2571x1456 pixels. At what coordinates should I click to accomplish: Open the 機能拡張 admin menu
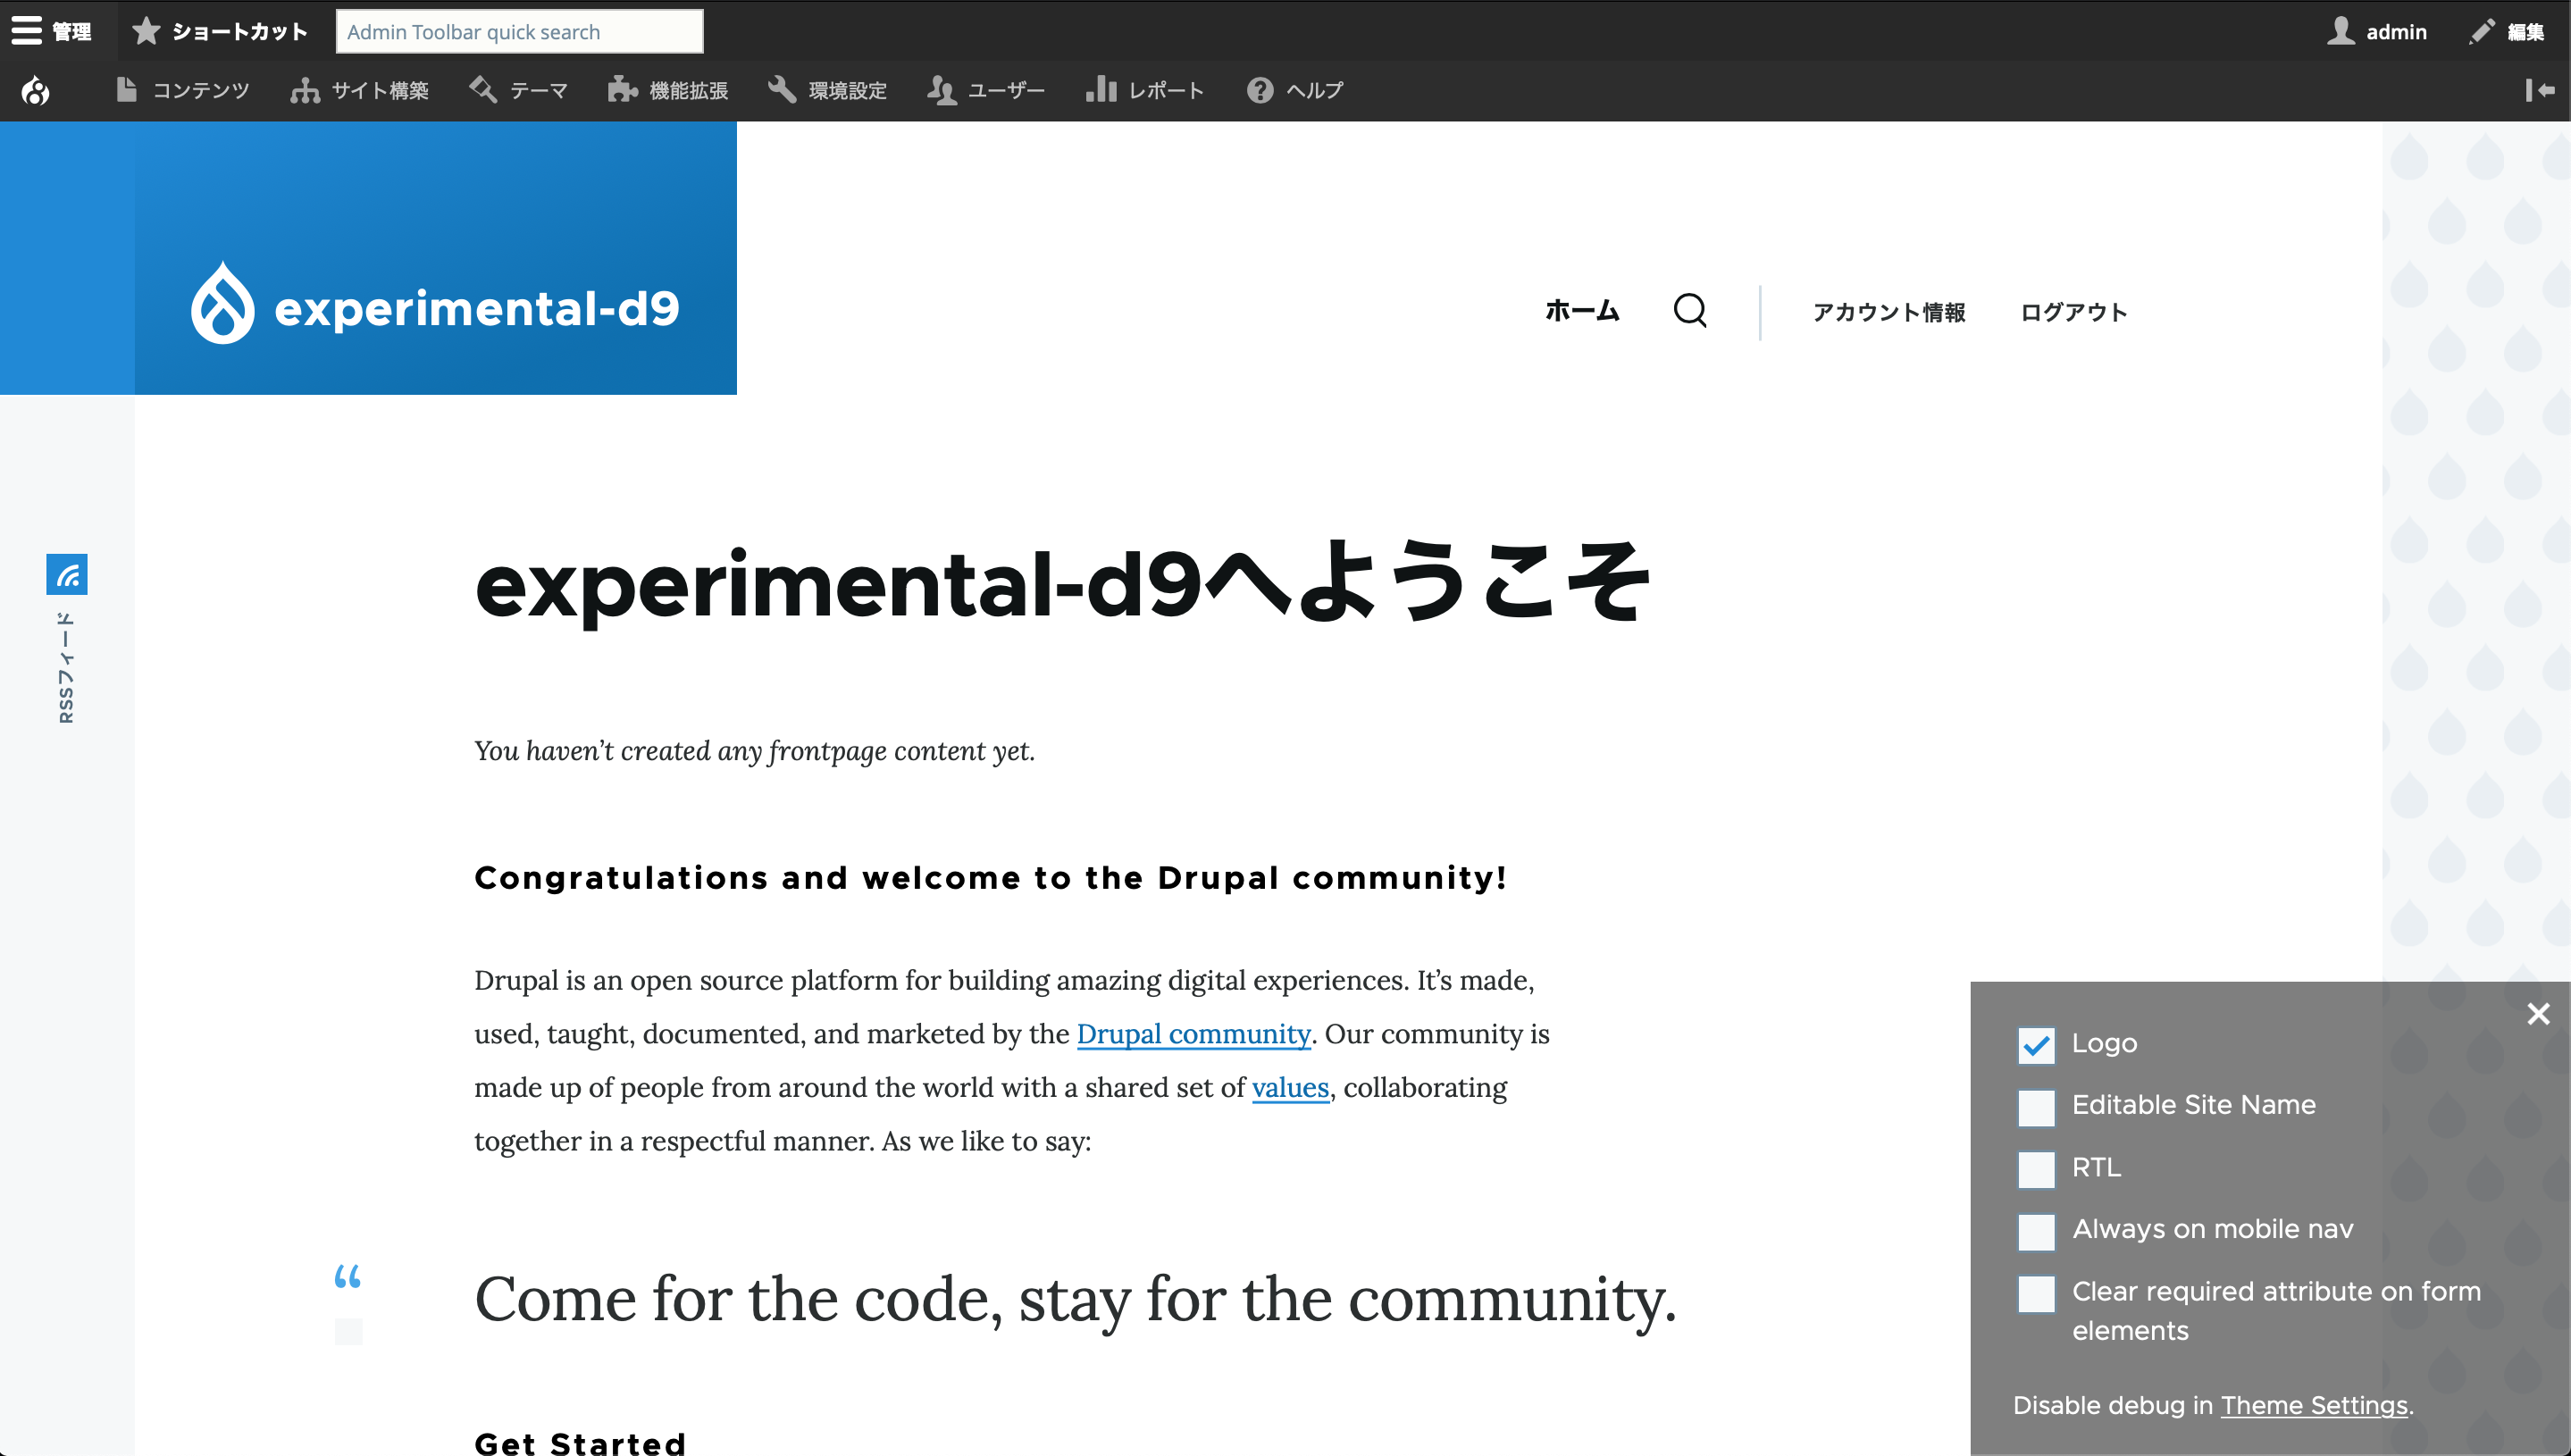pos(668,90)
